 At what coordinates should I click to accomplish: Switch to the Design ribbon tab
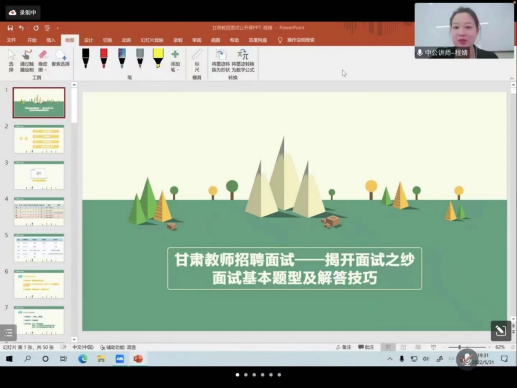[88, 40]
